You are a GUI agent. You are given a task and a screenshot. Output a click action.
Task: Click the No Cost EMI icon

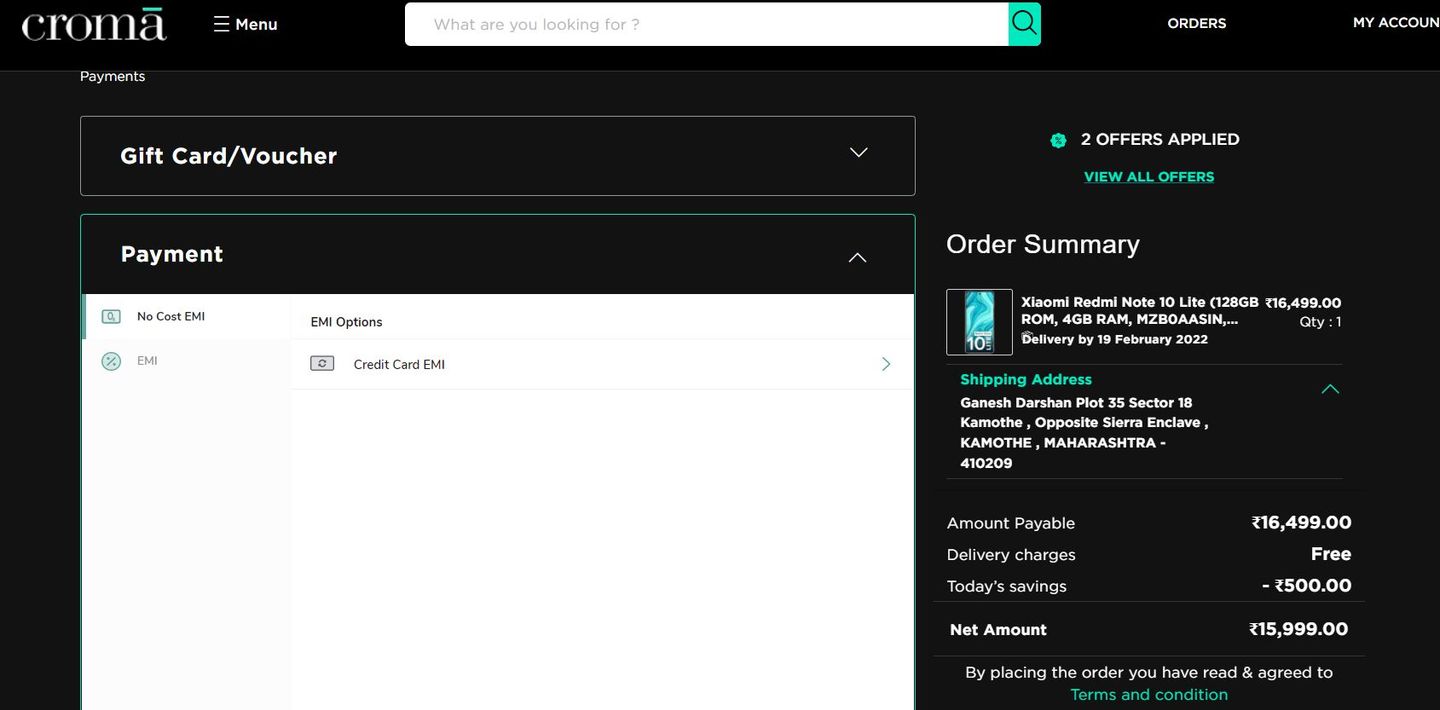(x=111, y=317)
